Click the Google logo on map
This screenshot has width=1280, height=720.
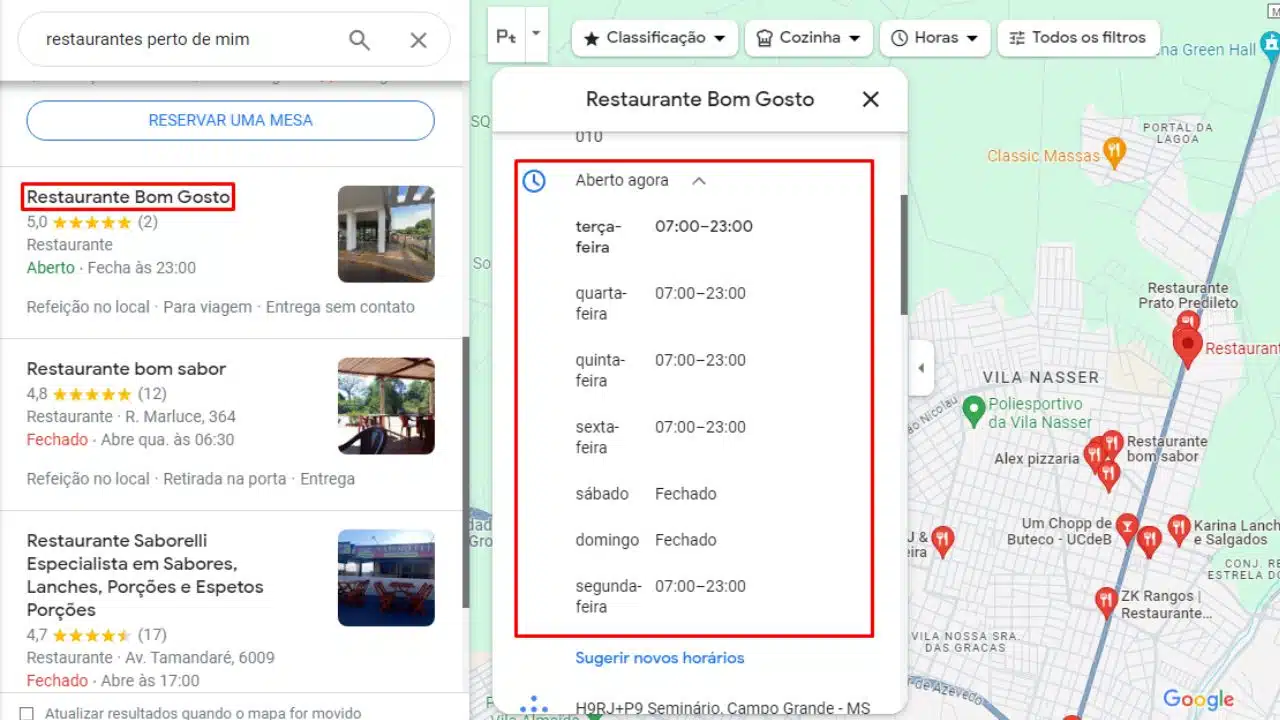point(1199,699)
